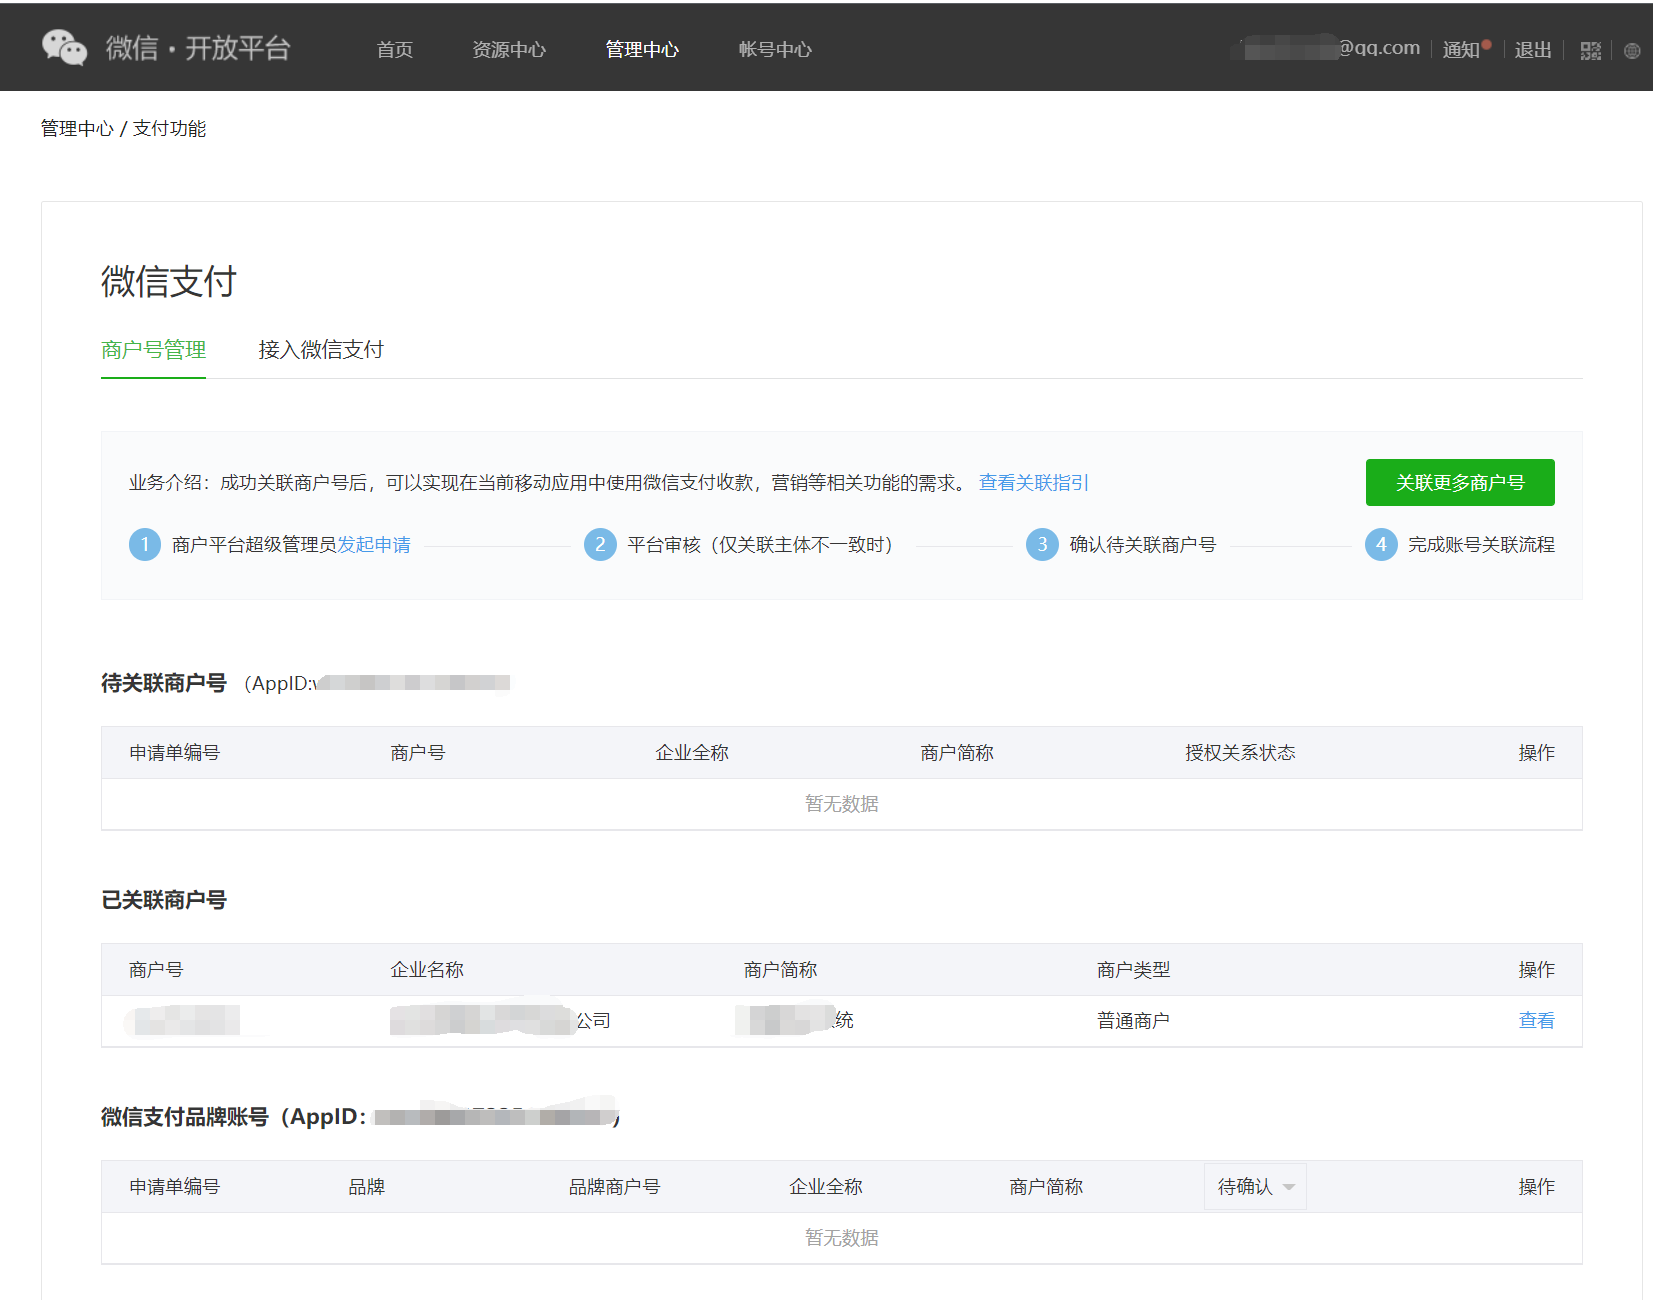Click 授权关系状态 column header
The image size is (1653, 1300).
[x=1240, y=752]
